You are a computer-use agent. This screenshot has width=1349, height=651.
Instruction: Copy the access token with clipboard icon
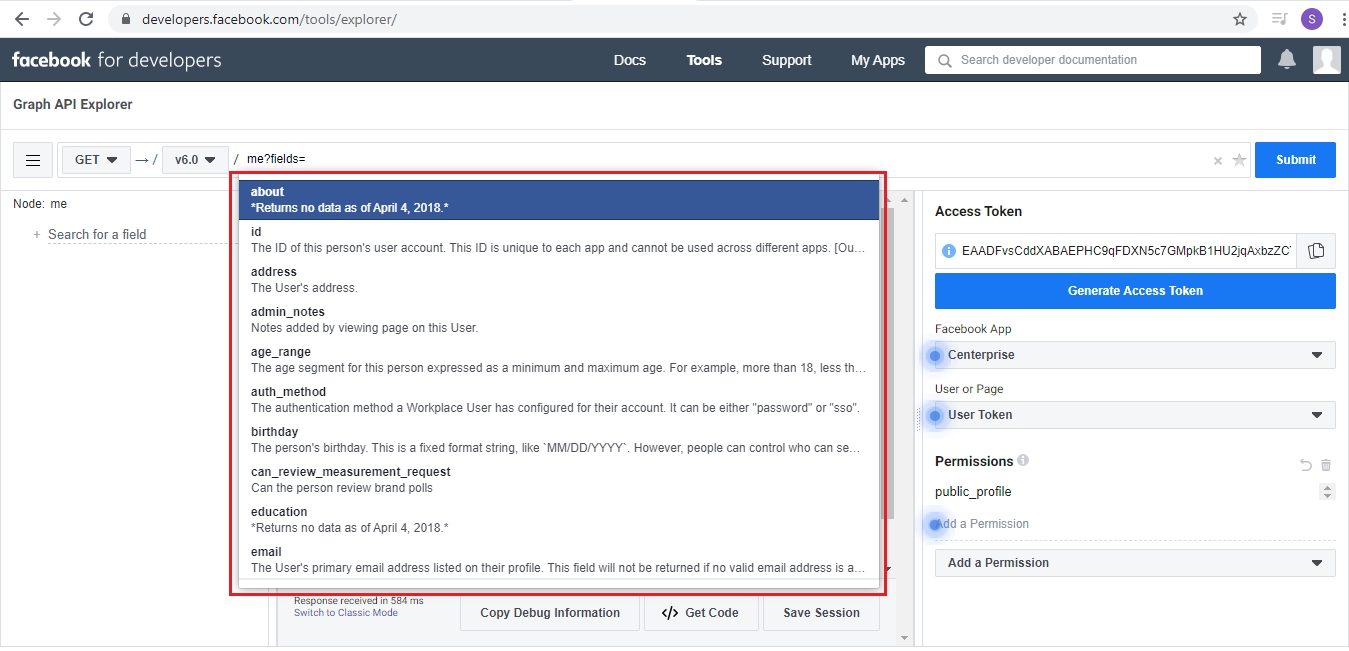[x=1316, y=251]
